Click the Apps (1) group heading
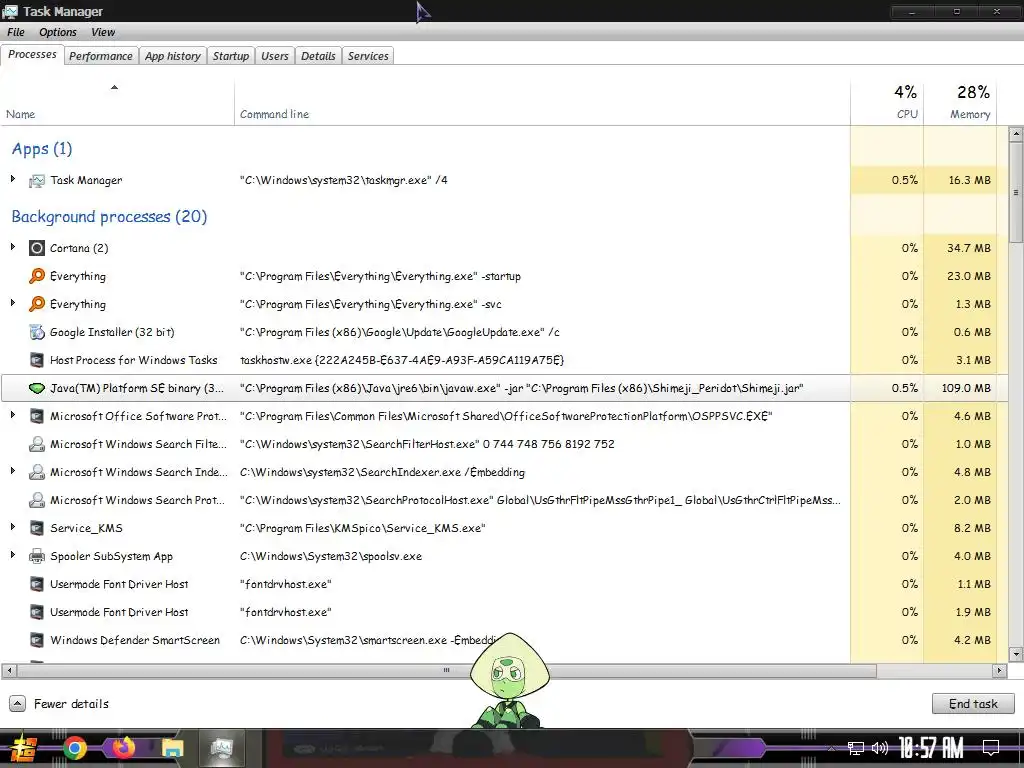 coord(42,149)
